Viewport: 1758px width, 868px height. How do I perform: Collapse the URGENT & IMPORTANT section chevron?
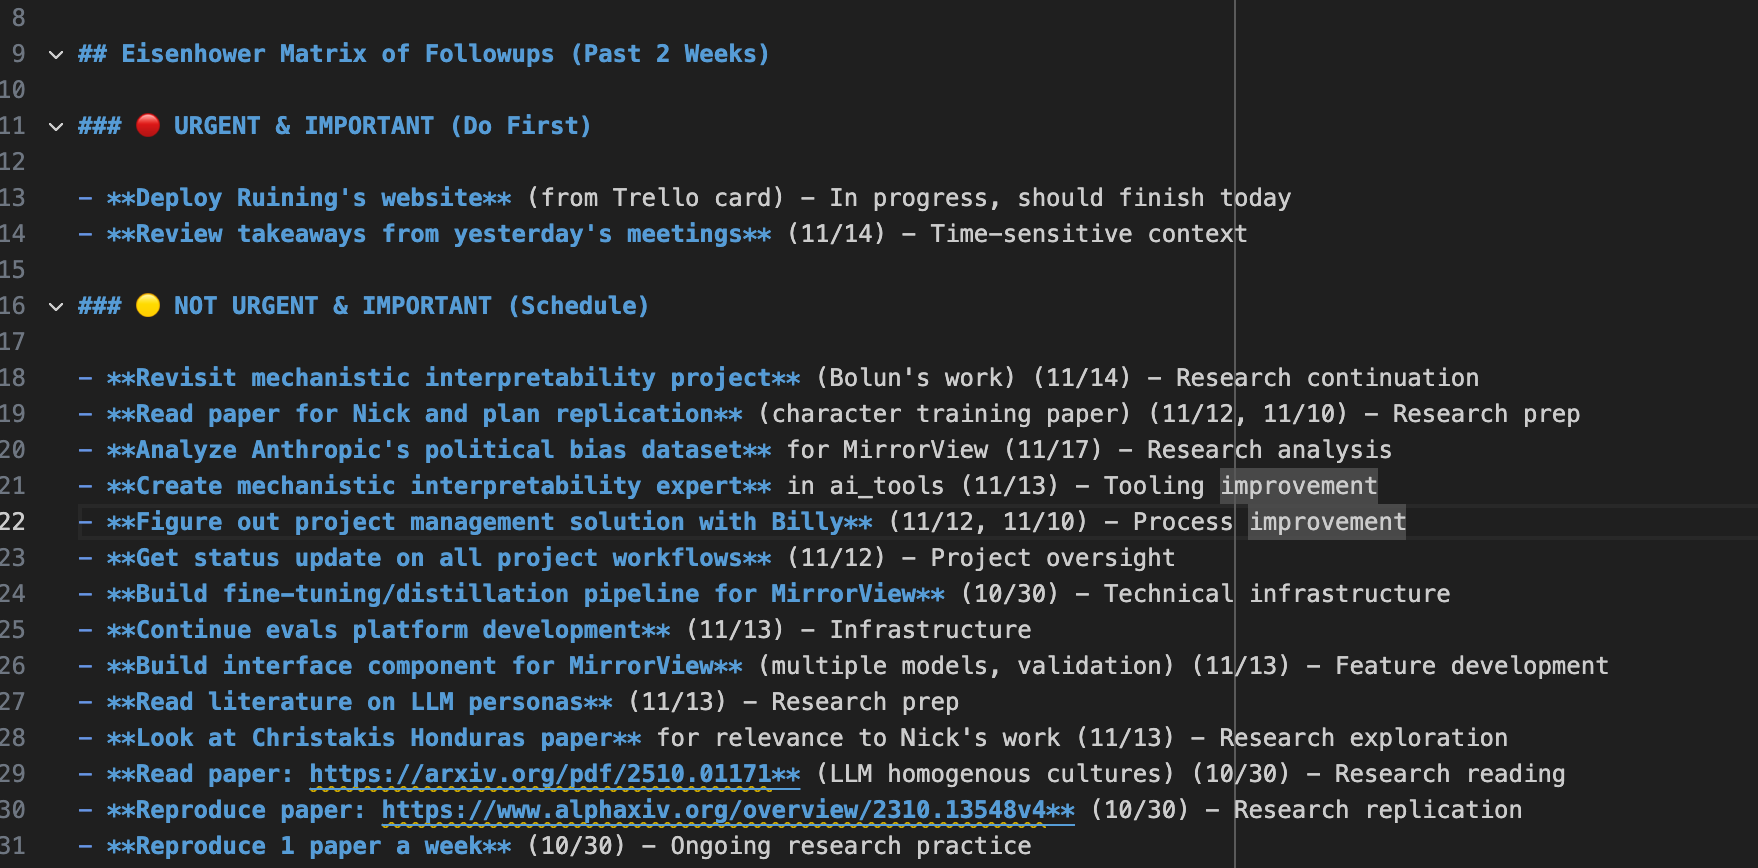(56, 126)
